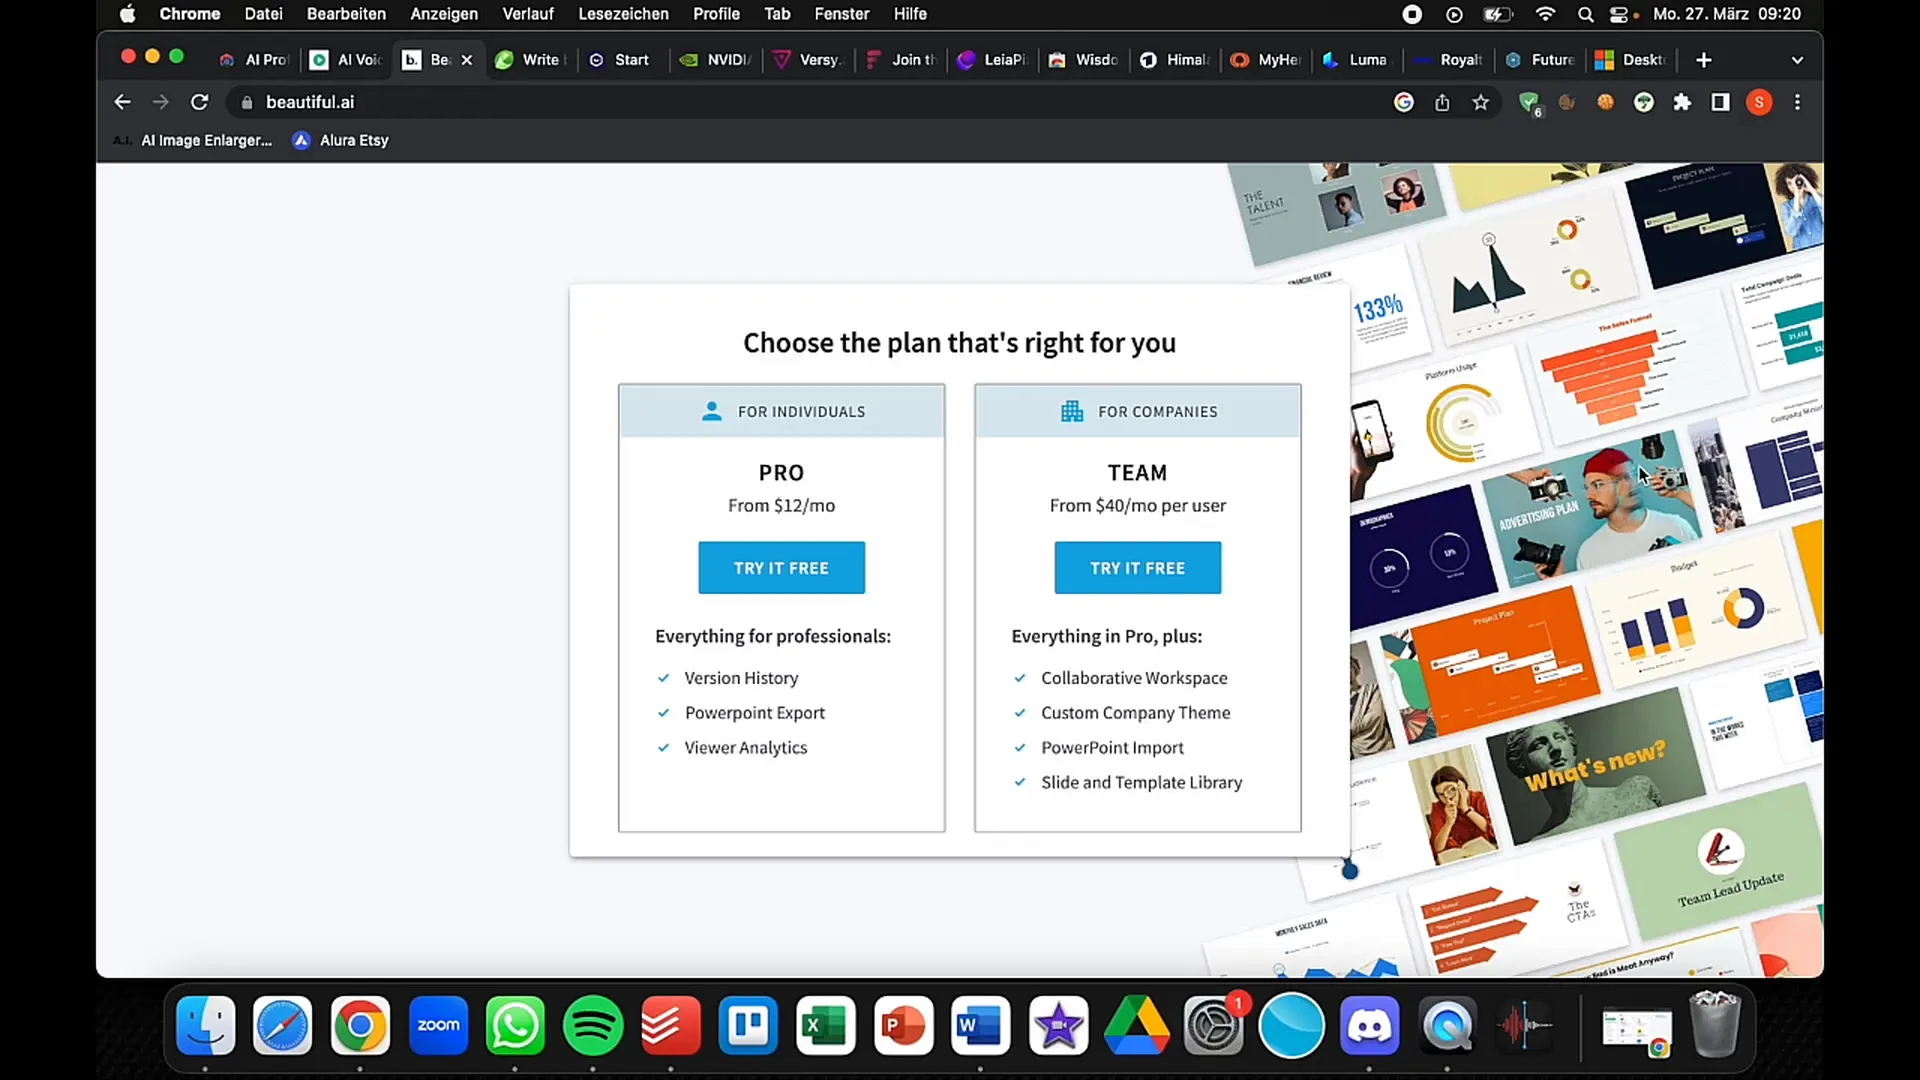Open Discord from the dock

(x=1369, y=1025)
